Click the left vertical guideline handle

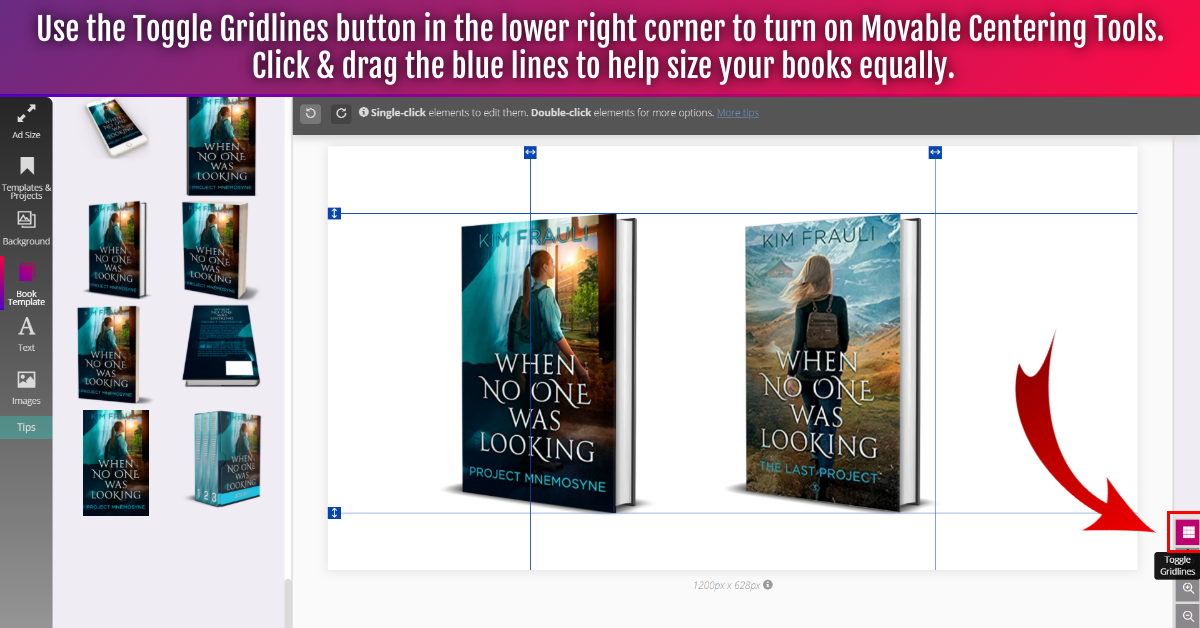point(530,152)
